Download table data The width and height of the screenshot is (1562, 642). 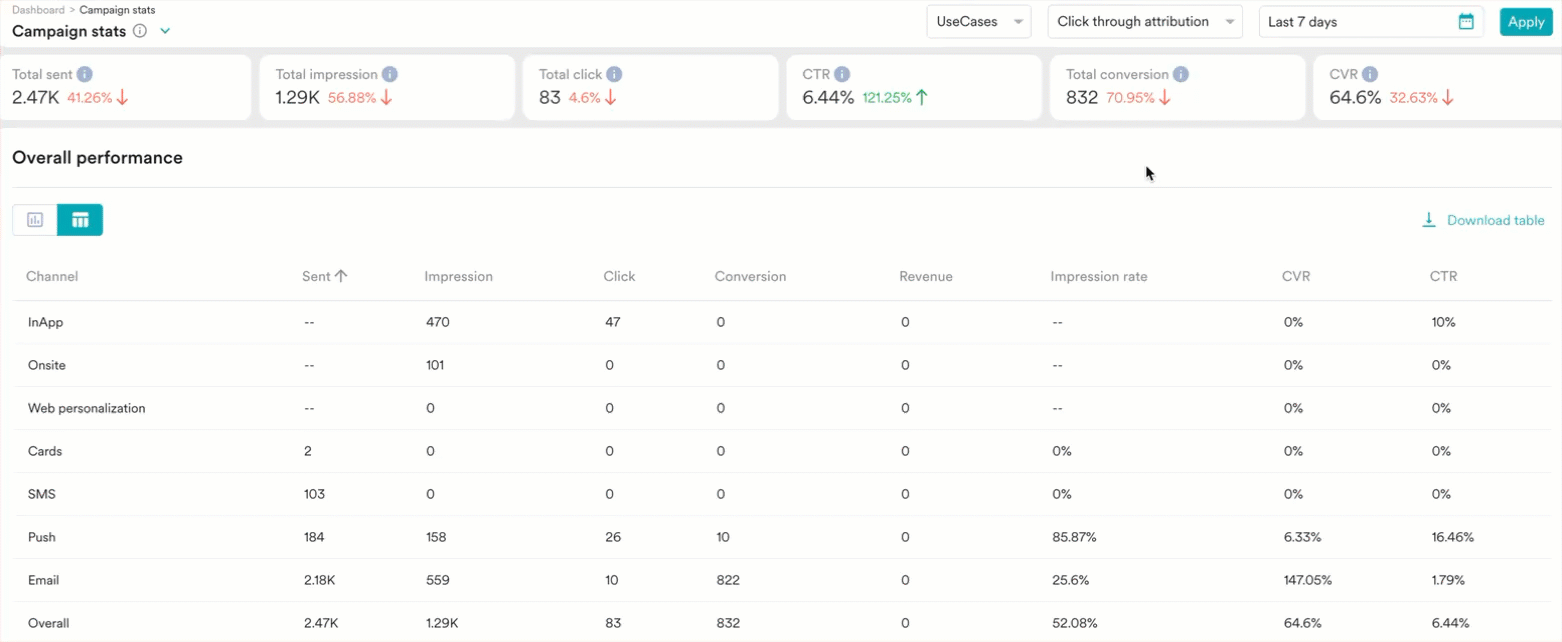tap(1483, 220)
